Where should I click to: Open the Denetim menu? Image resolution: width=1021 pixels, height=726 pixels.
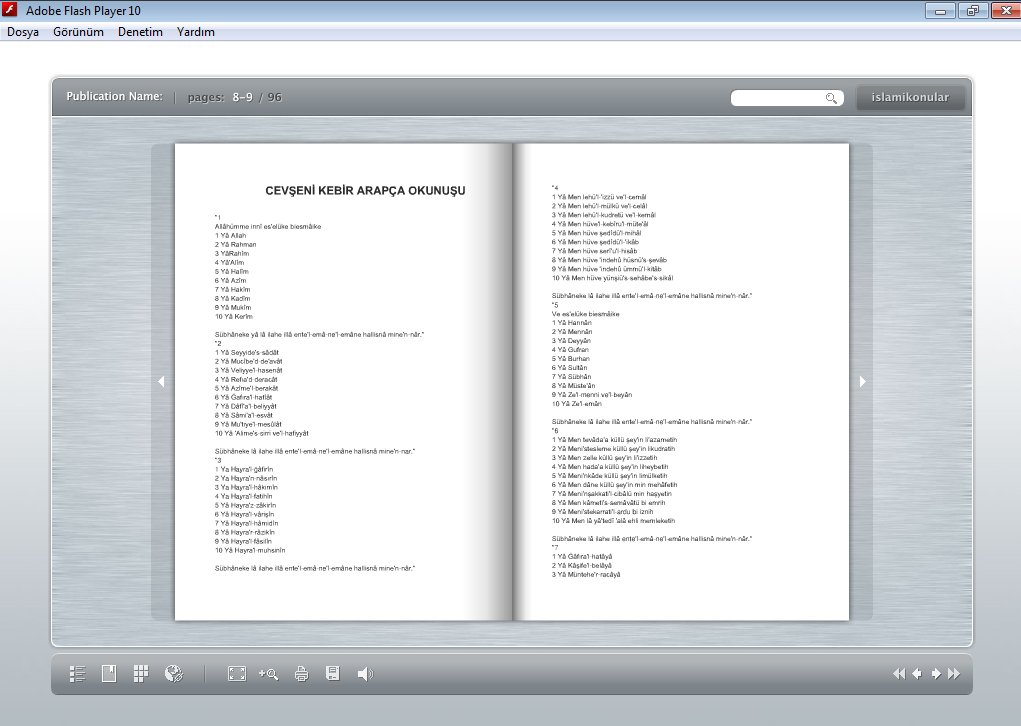click(140, 32)
